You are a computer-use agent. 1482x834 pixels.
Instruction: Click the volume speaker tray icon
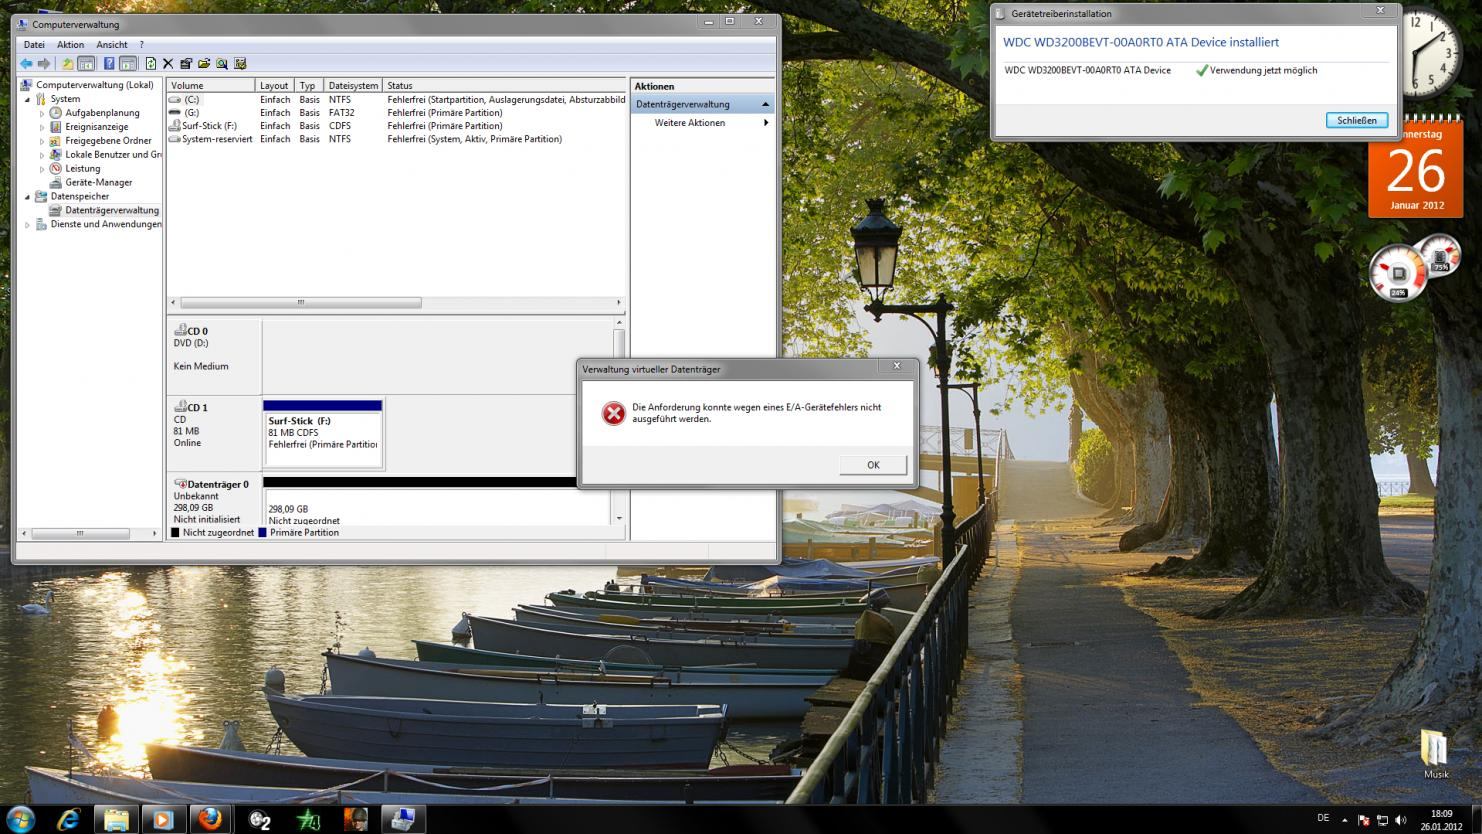[1400, 820]
